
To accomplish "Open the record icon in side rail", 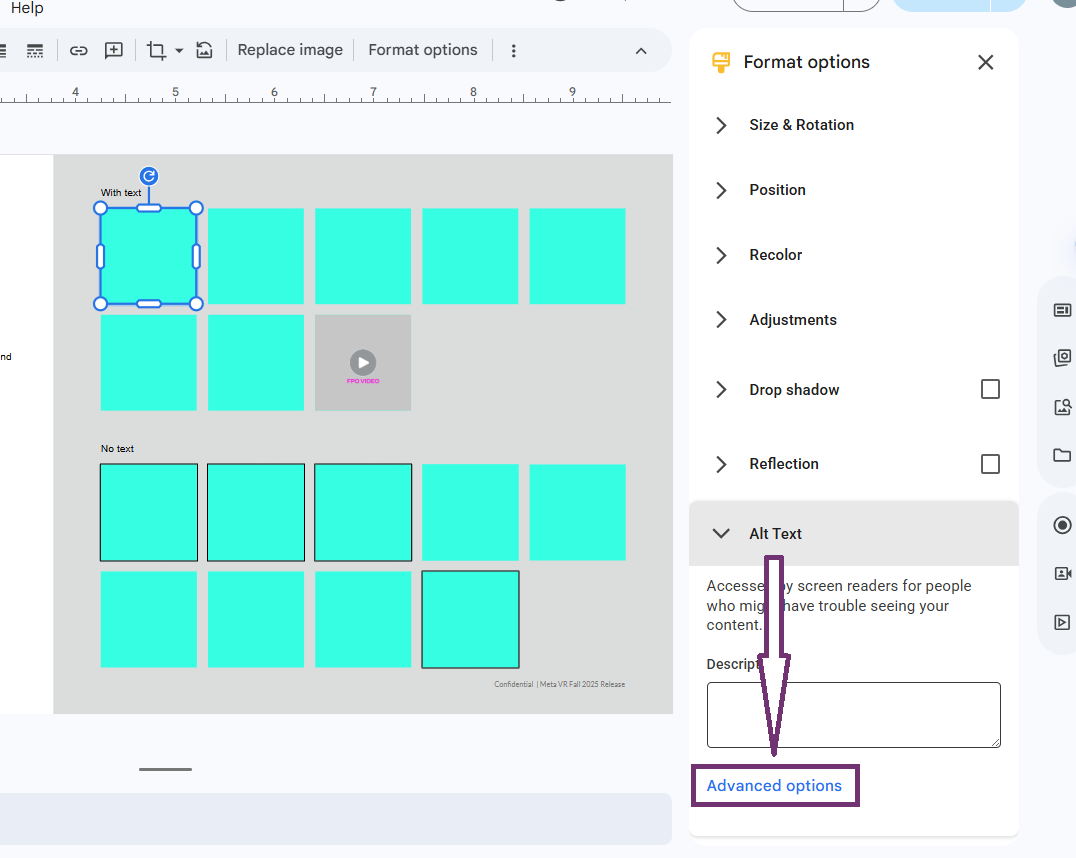I will [x=1062, y=525].
